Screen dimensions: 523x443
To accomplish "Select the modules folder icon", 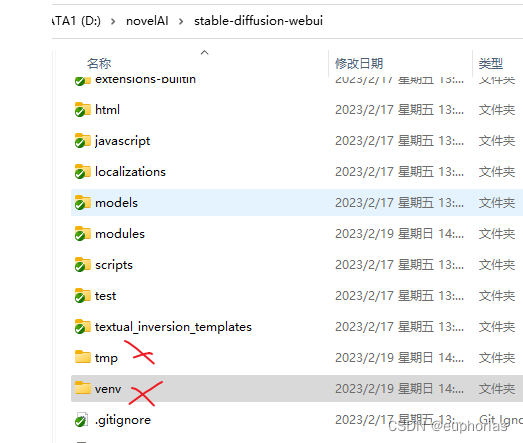I will pos(82,234).
